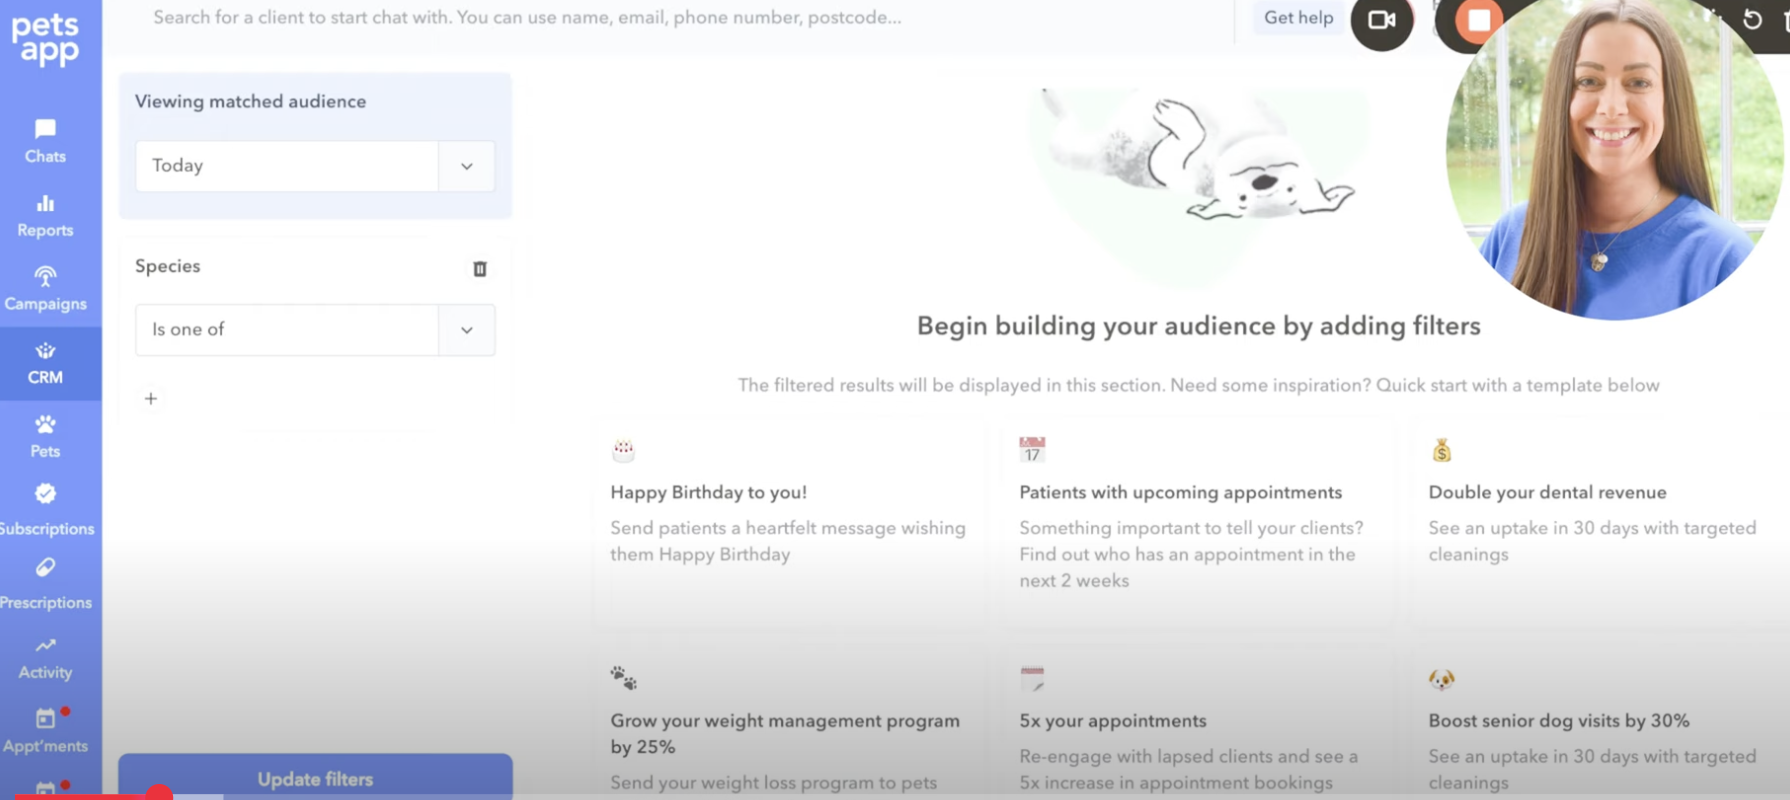Open Subscriptions in the sidebar

pos(46,510)
